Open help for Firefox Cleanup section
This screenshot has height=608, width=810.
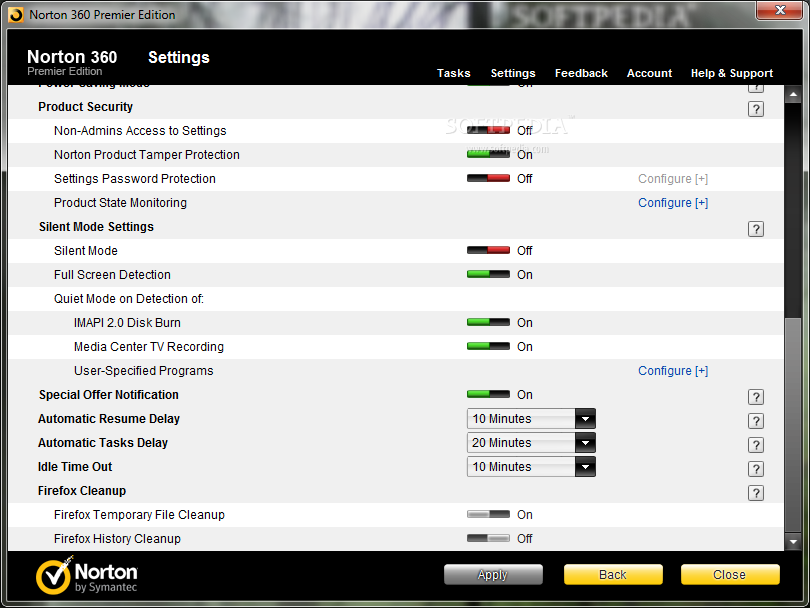[756, 493]
